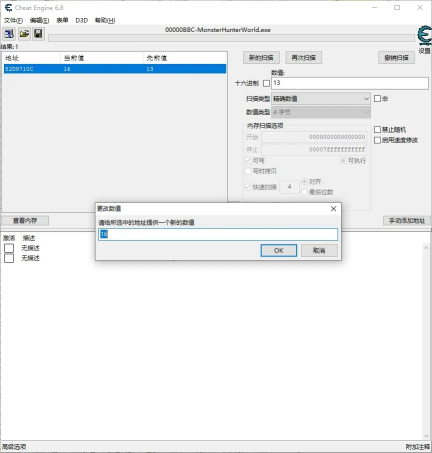Open the scan type dropdown
The height and width of the screenshot is (453, 432).
click(321, 99)
